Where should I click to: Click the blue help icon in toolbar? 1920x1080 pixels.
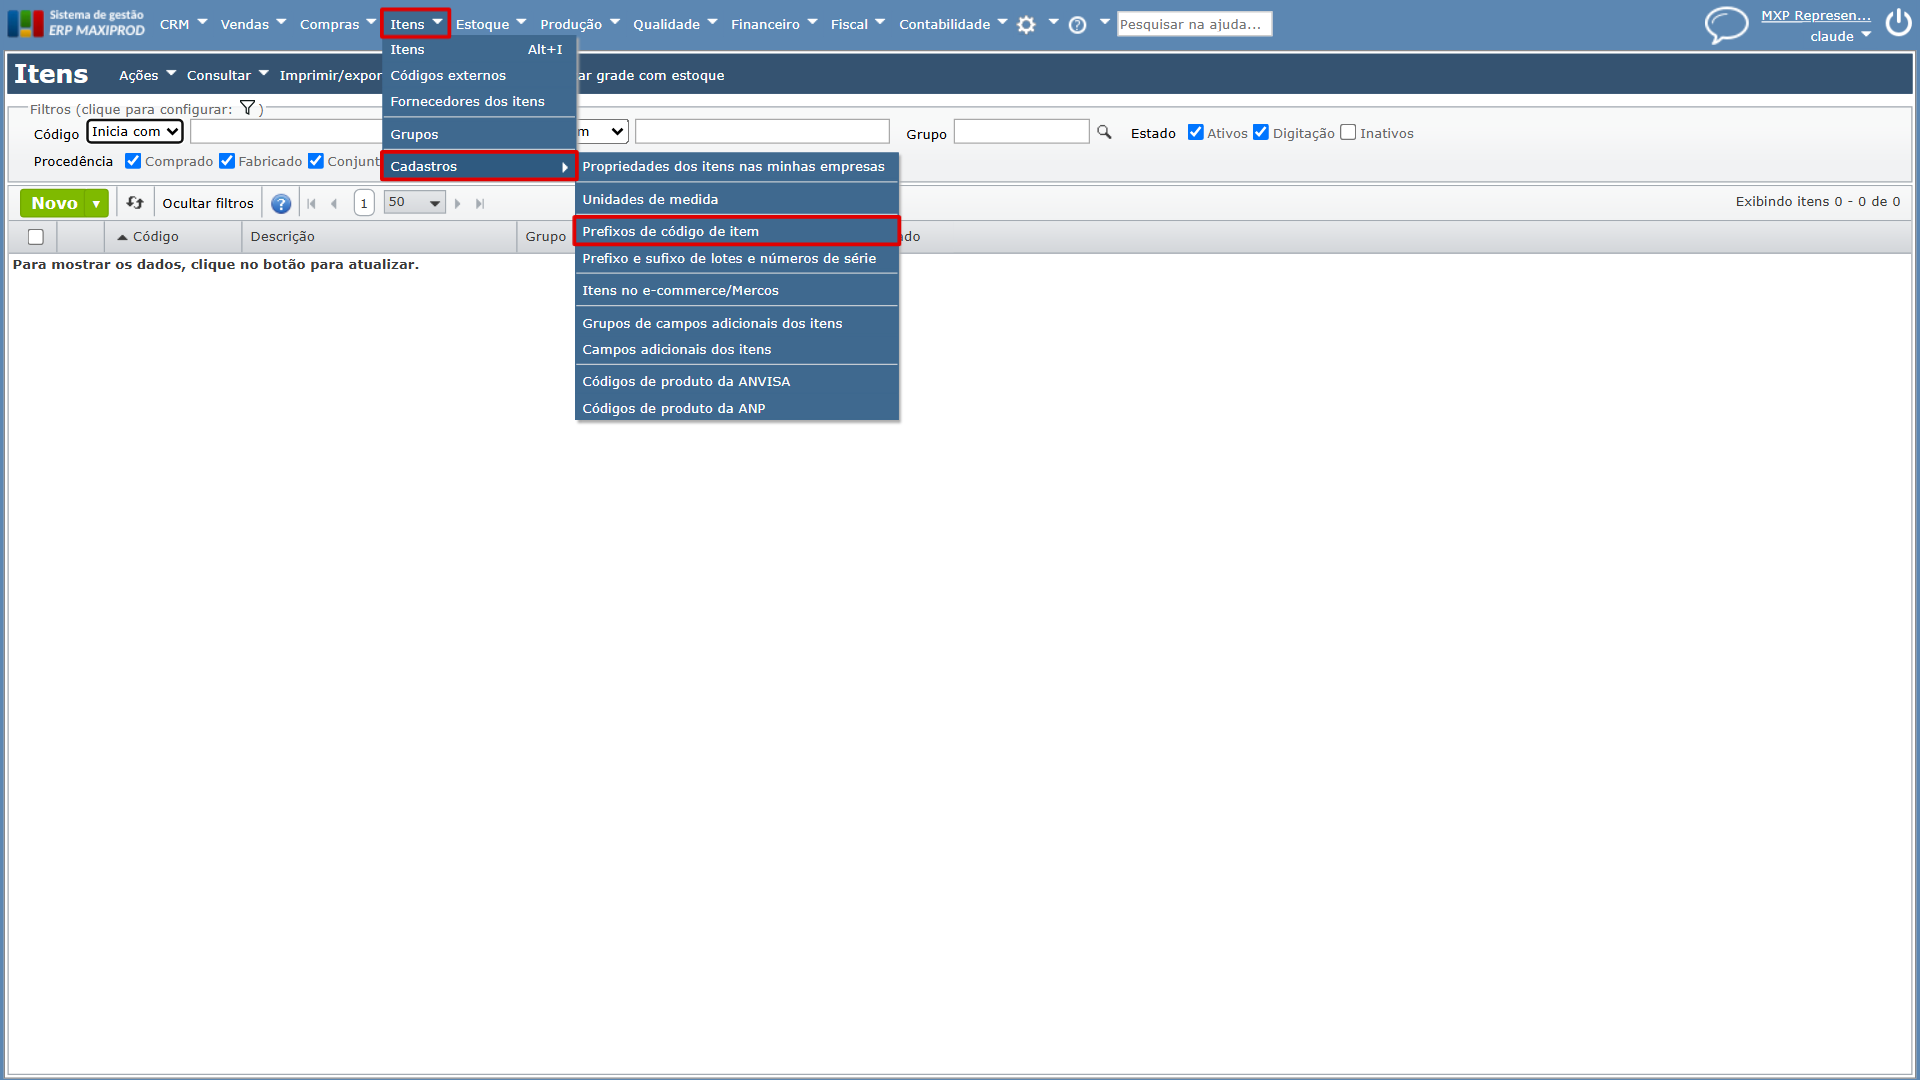[x=281, y=203]
